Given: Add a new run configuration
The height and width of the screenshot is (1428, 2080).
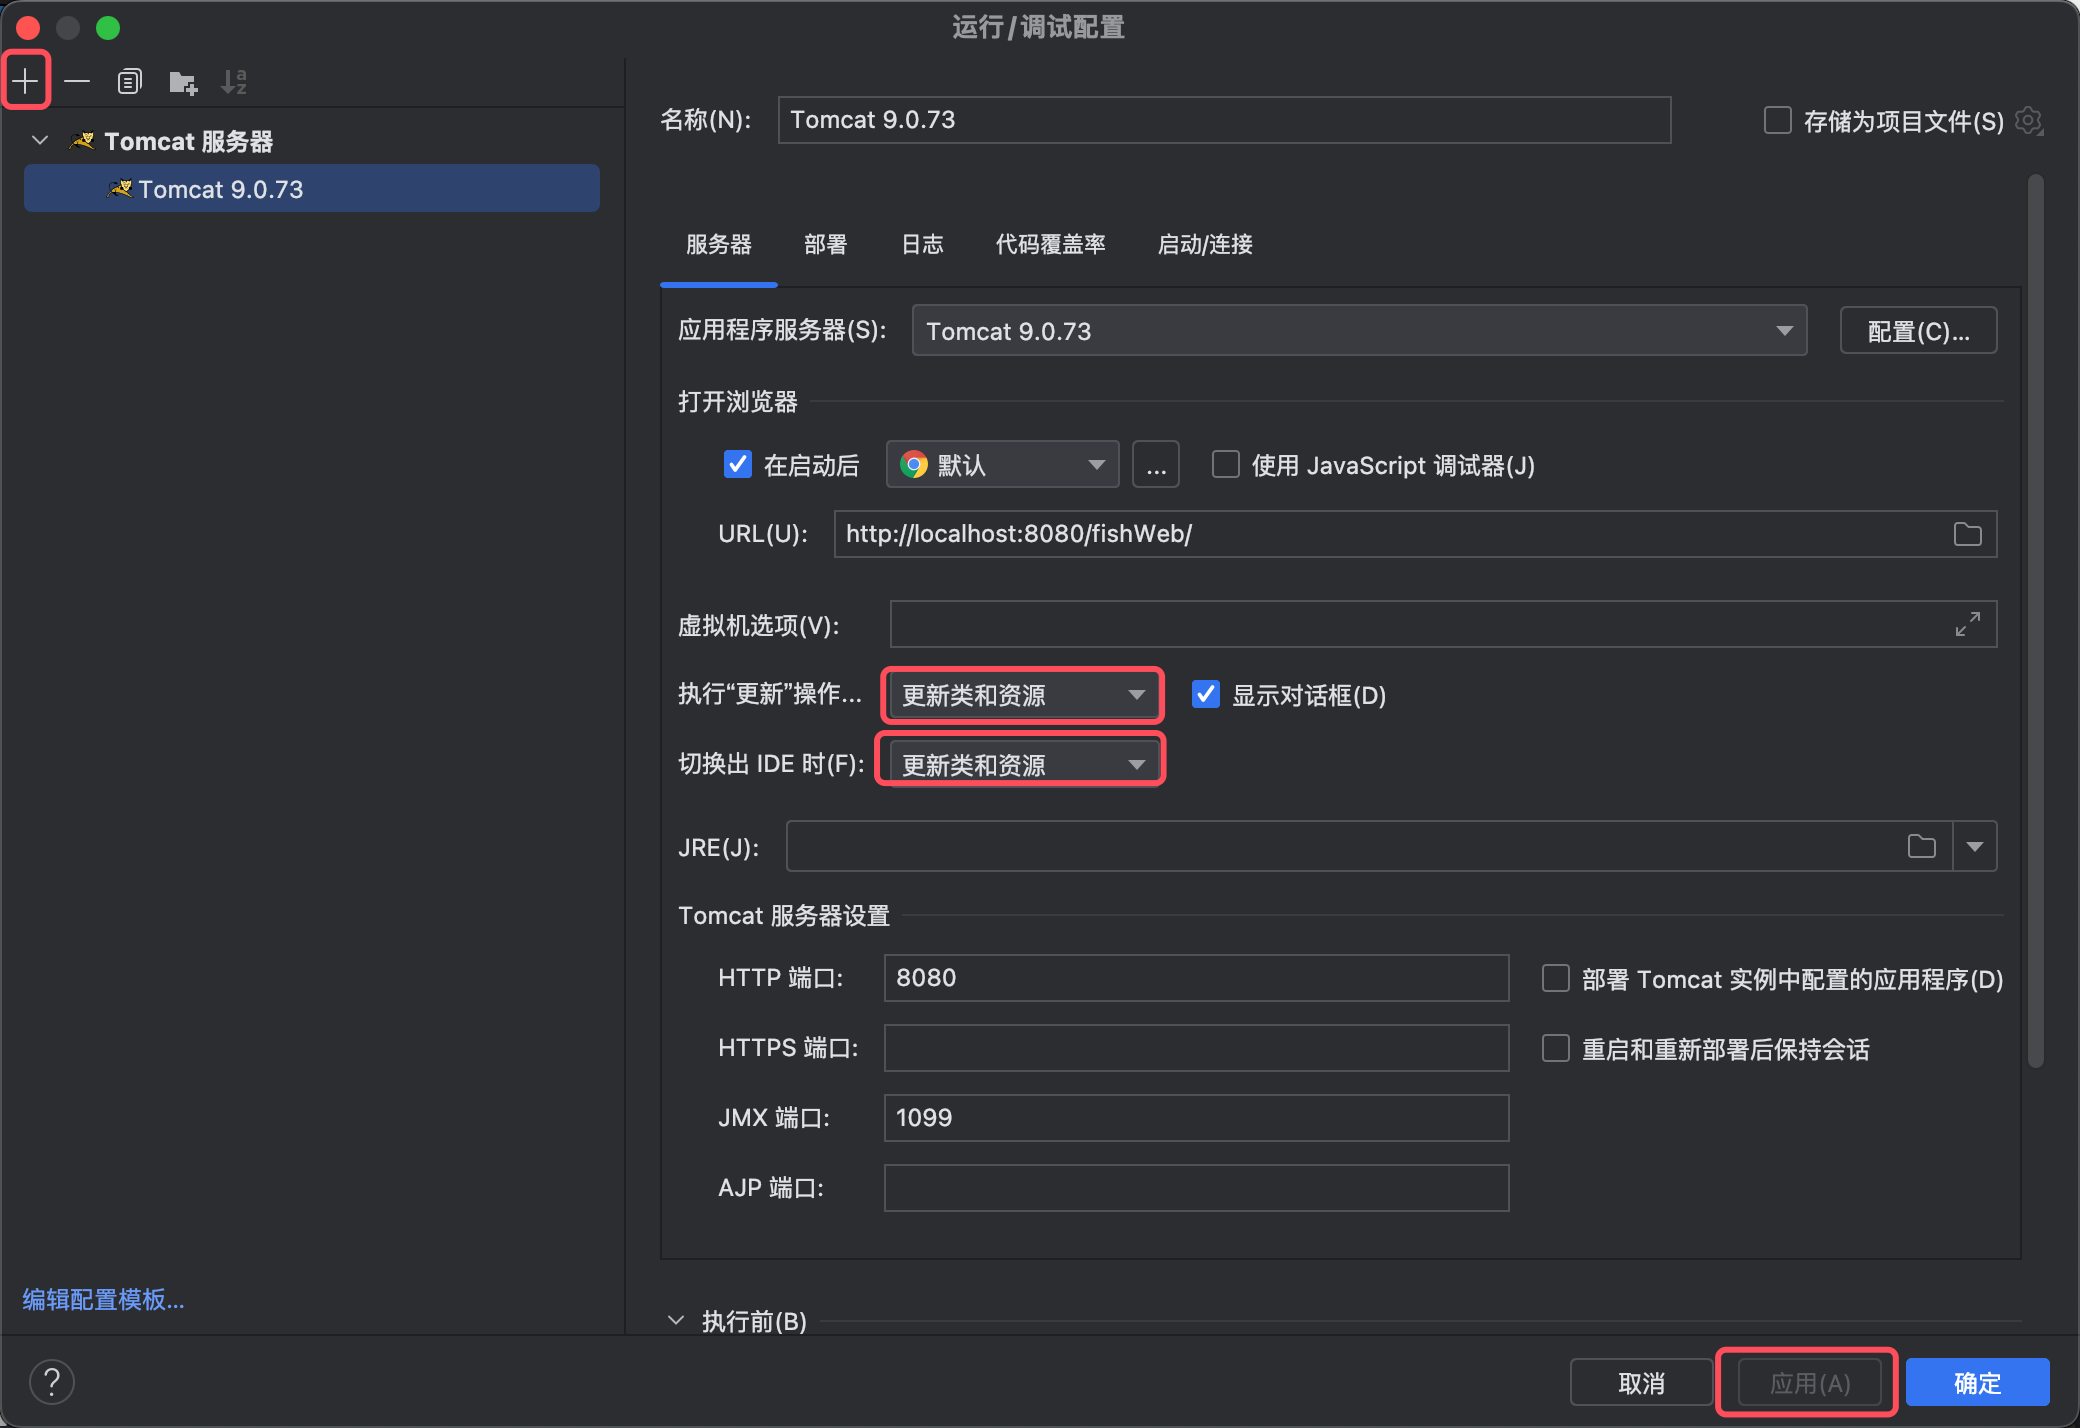Looking at the screenshot, I should tap(26, 81).
